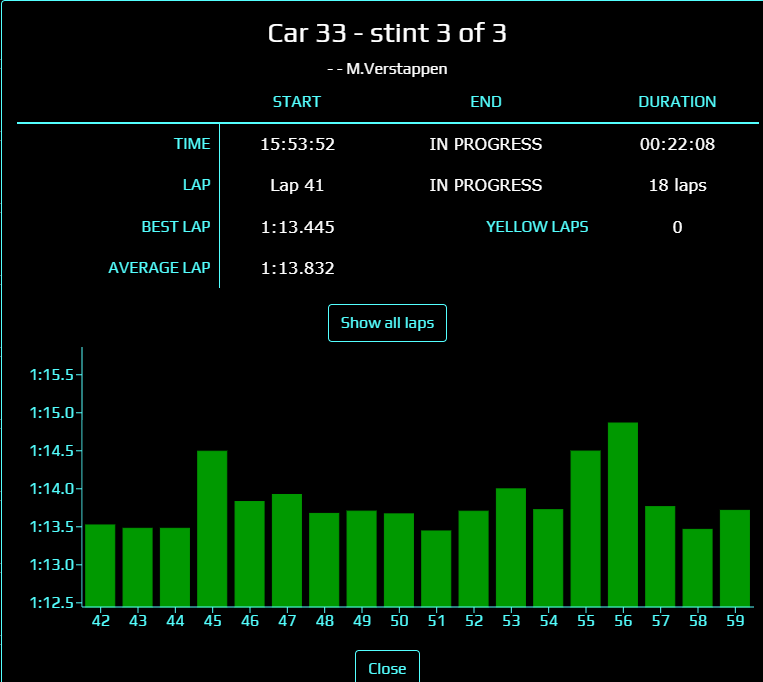
Task: Click the yellow laps count 0
Action: (x=677, y=227)
